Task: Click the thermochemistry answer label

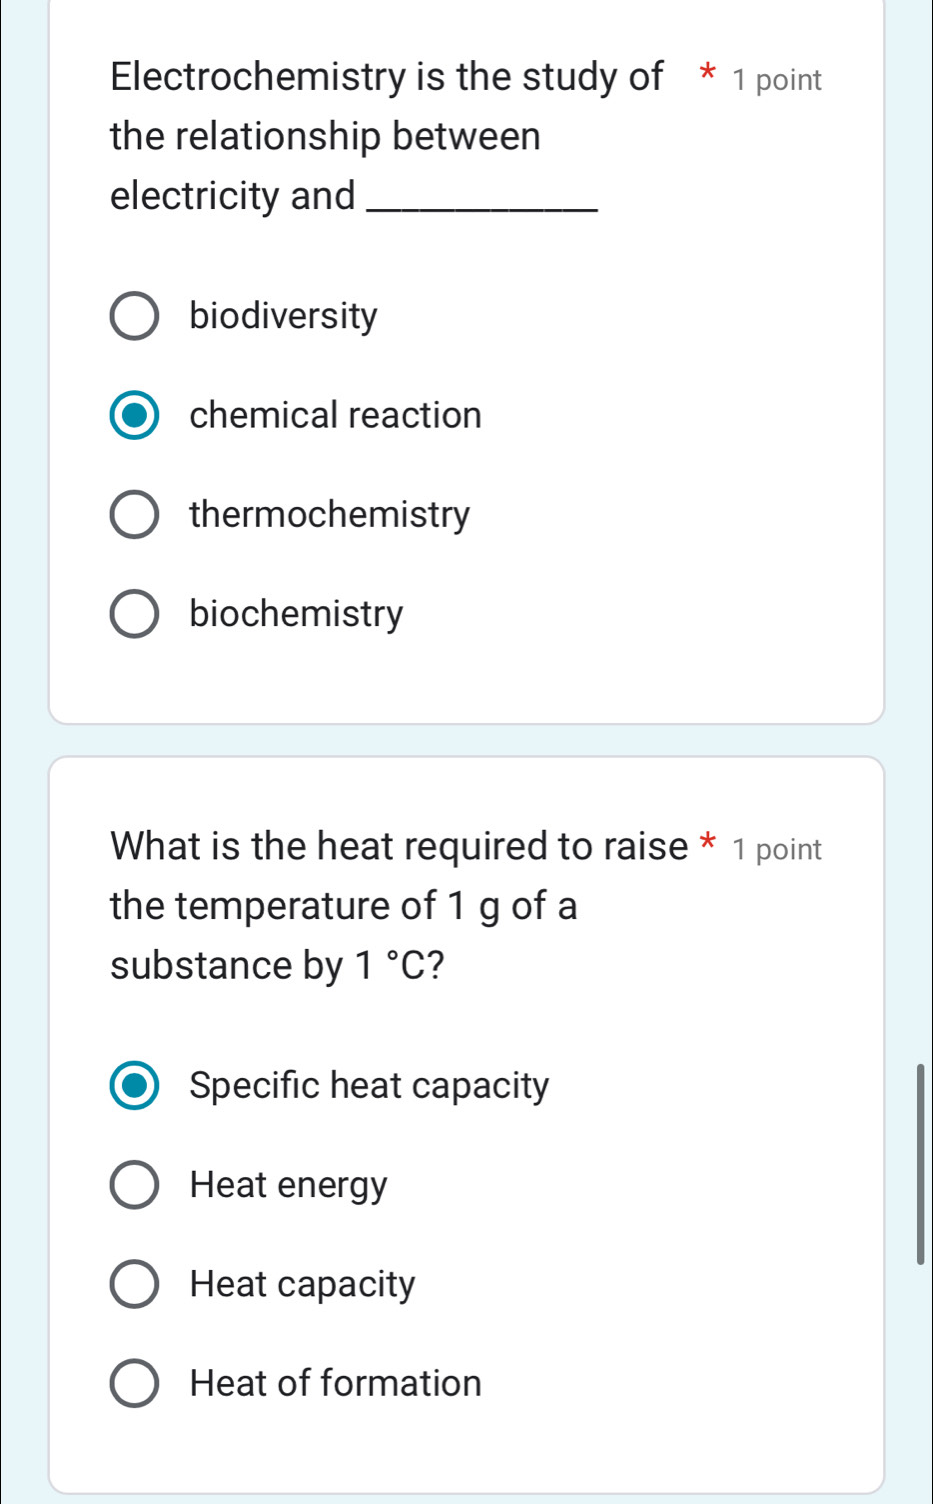Action: [329, 514]
